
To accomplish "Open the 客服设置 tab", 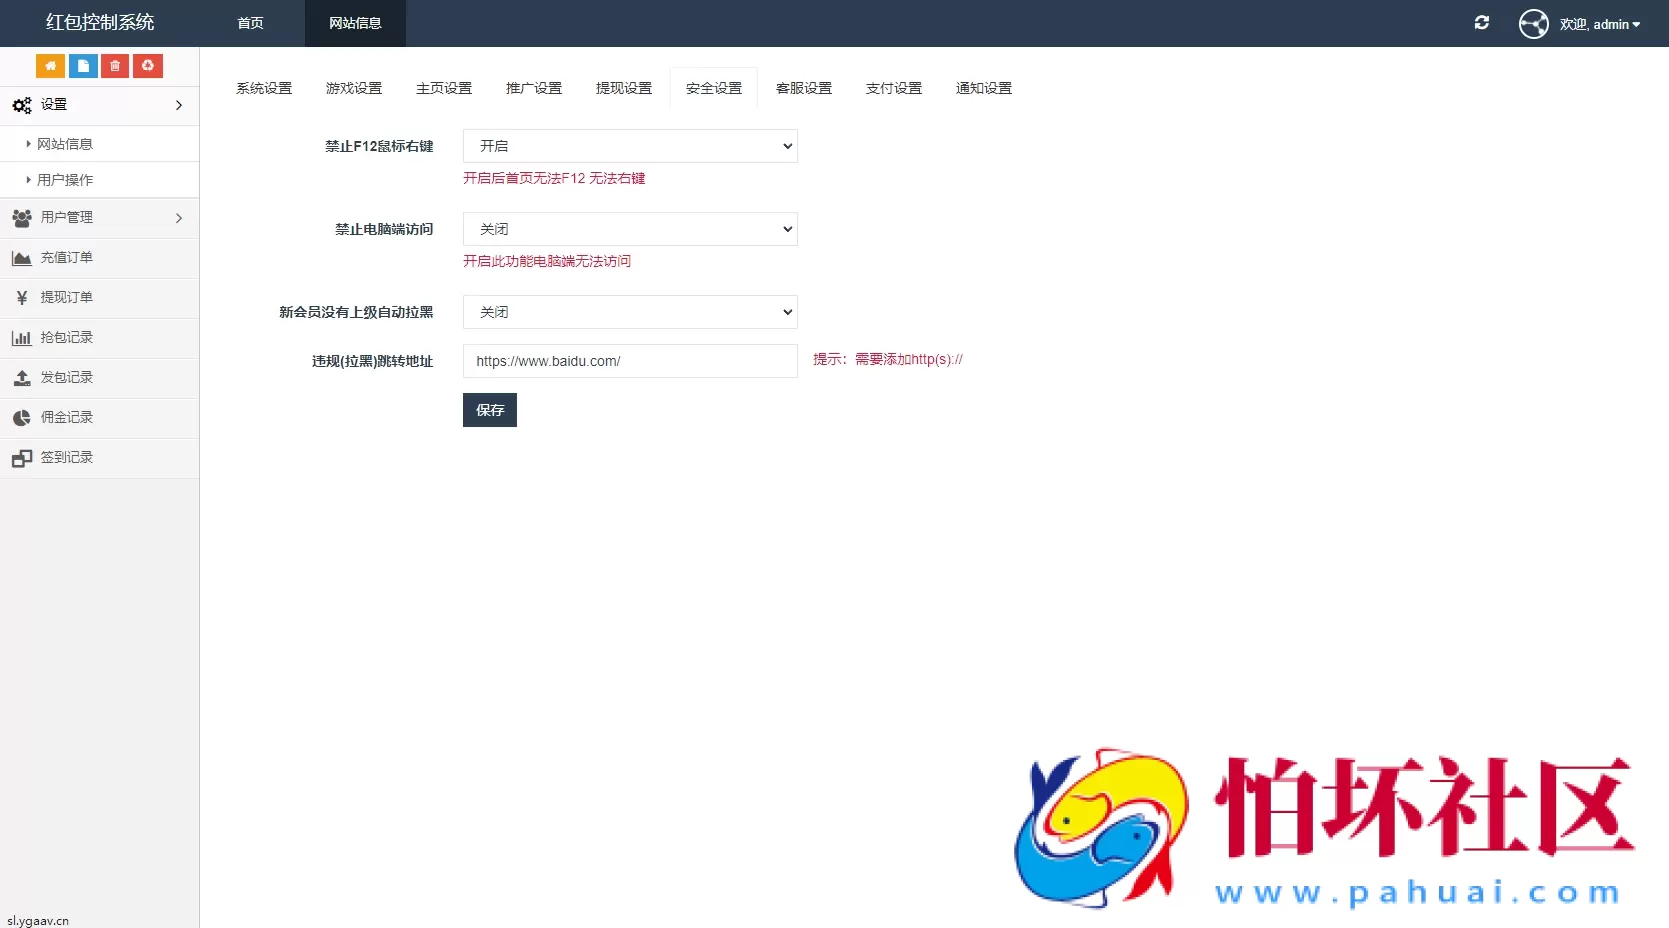I will coord(803,88).
